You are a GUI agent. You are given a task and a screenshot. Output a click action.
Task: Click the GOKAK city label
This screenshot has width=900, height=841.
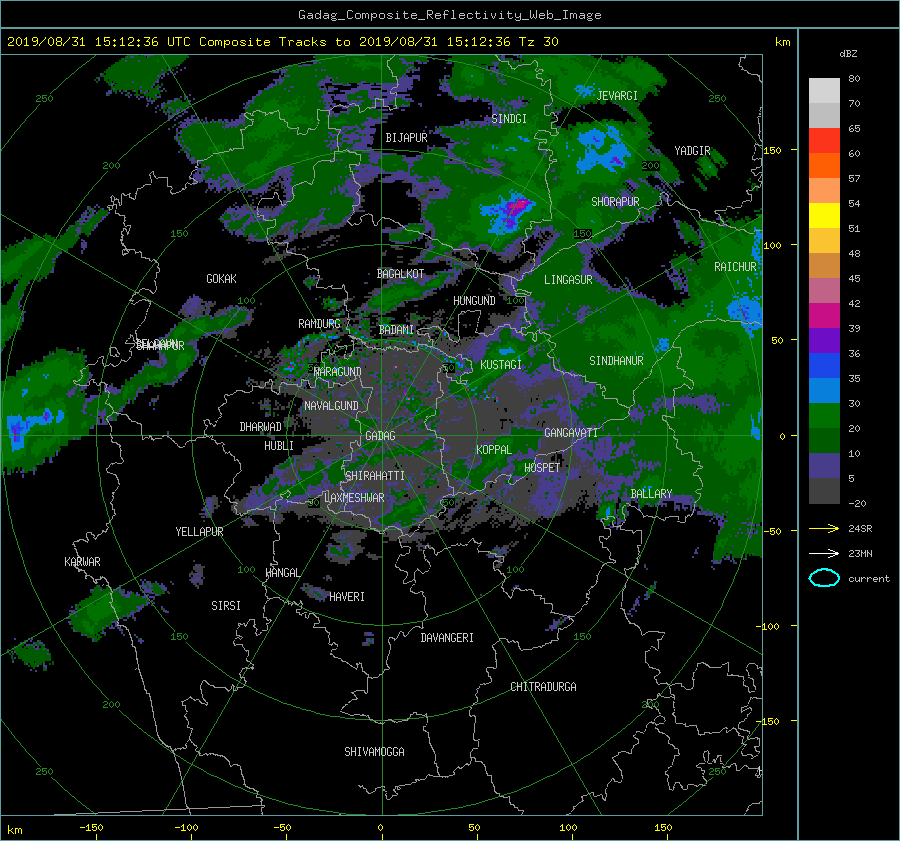222,279
